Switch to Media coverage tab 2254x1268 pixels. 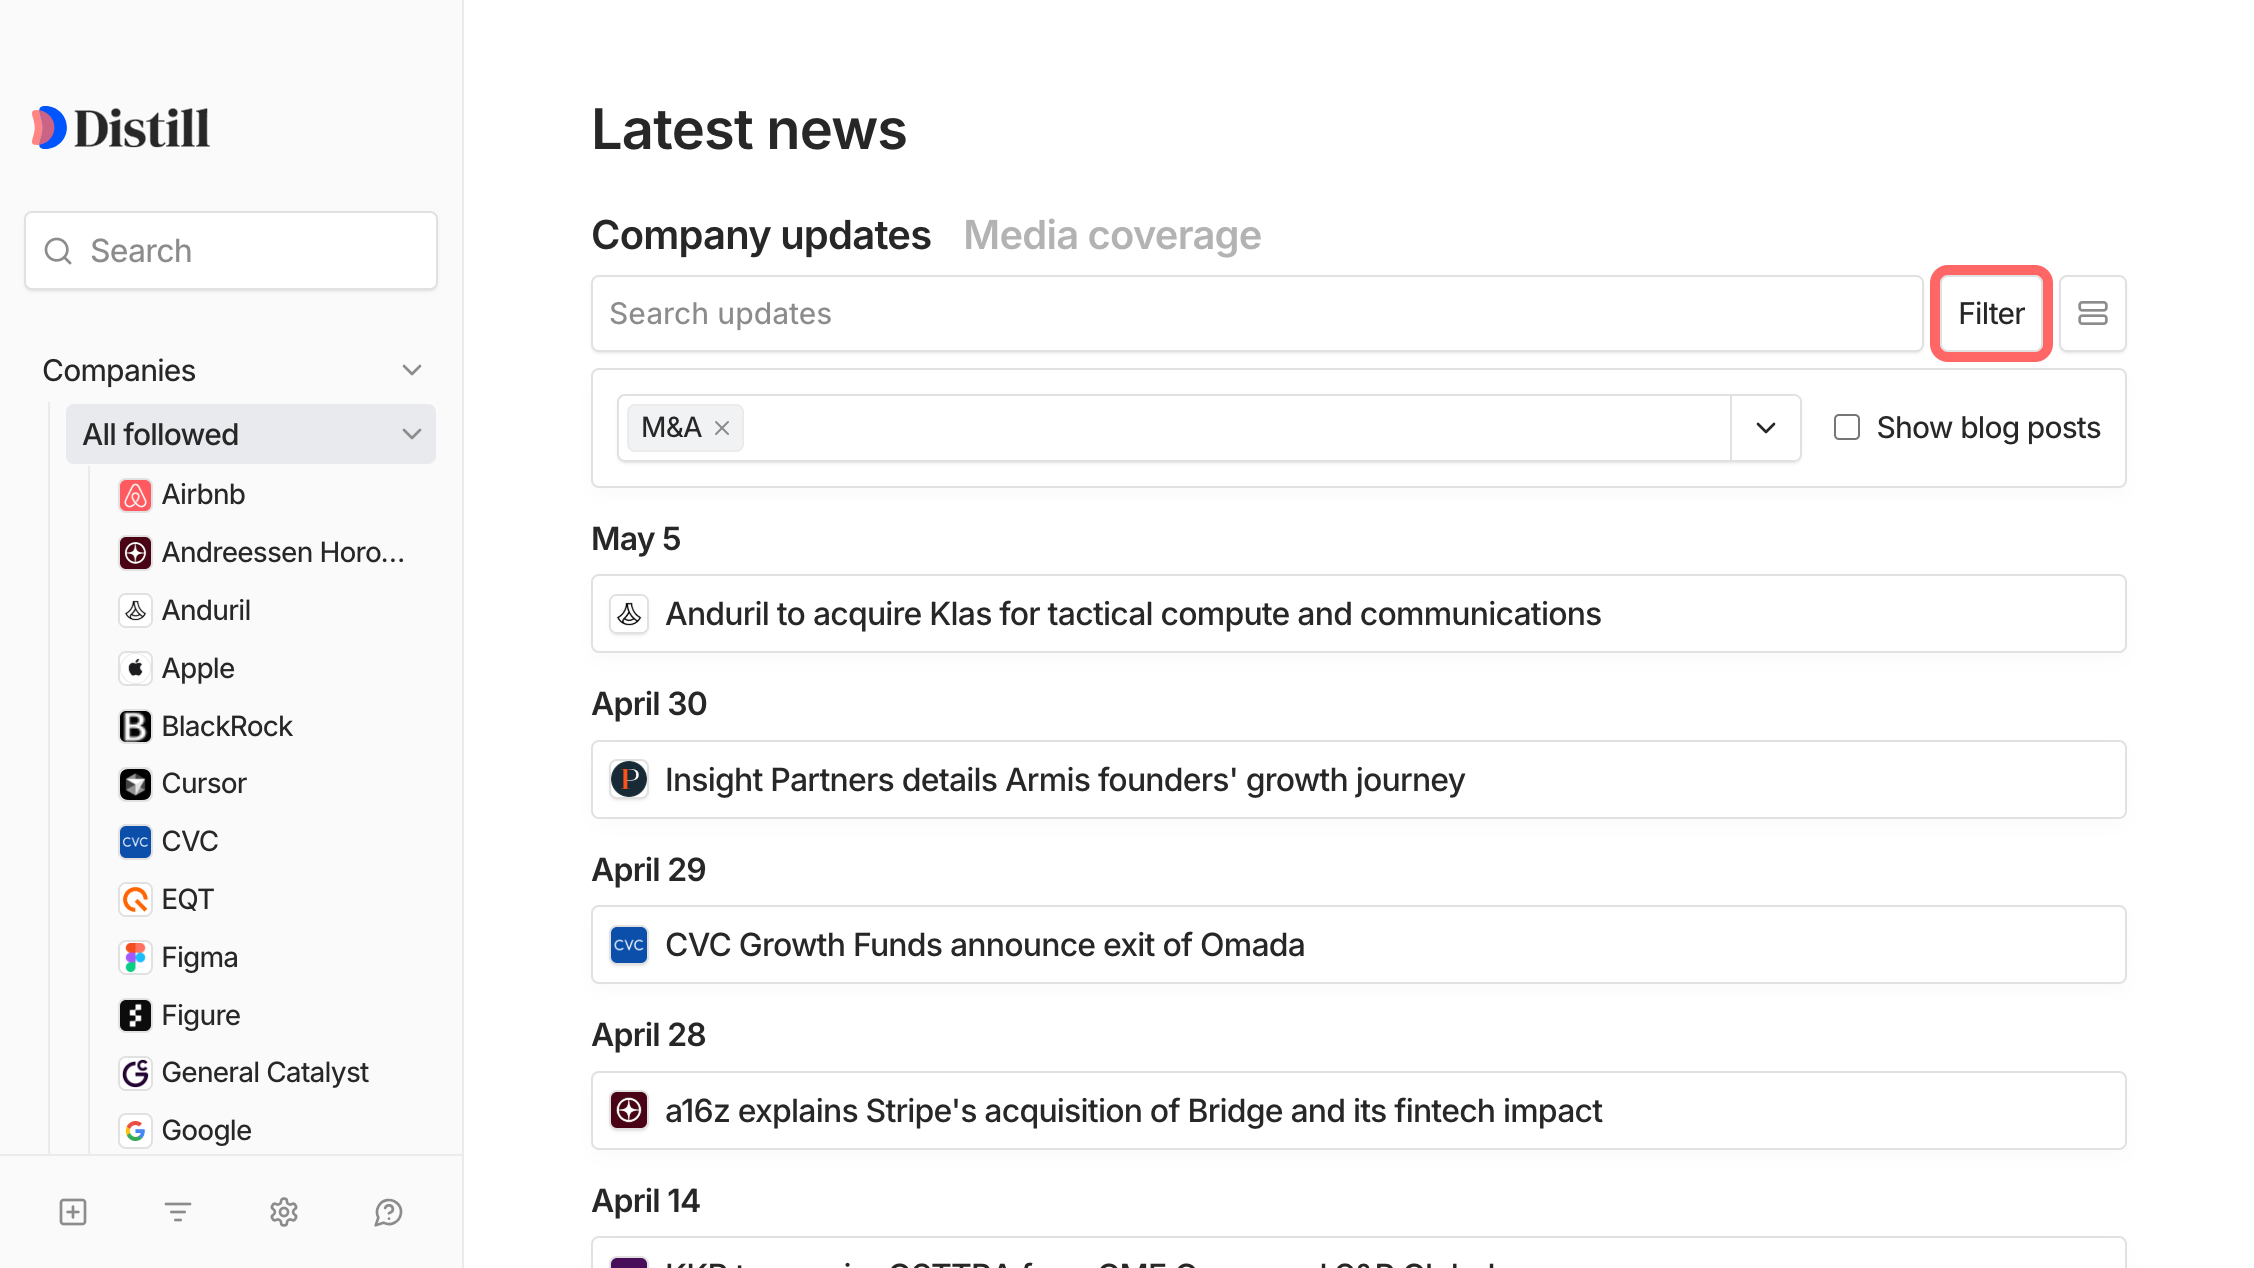(x=1112, y=236)
